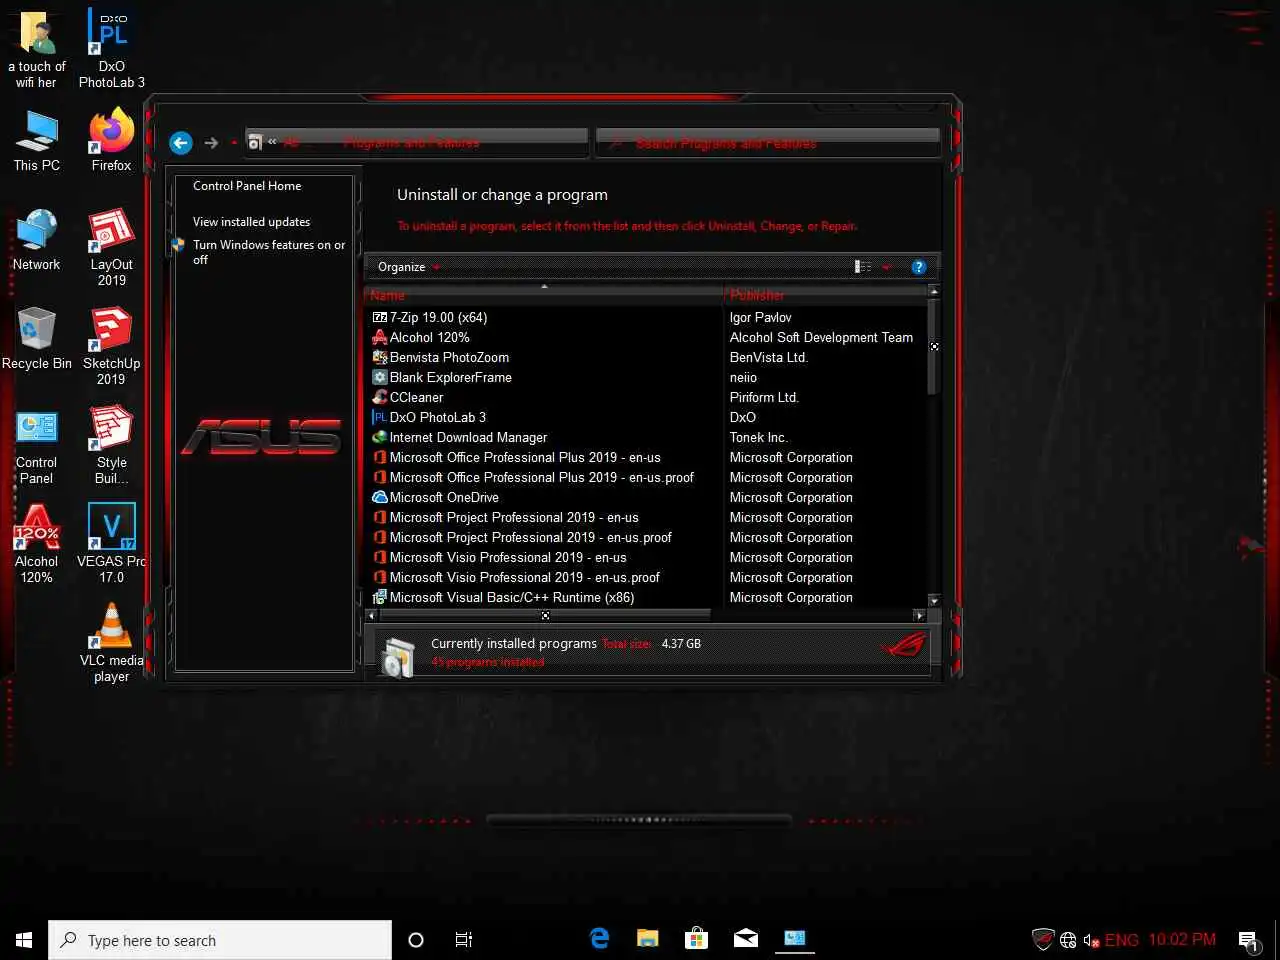The width and height of the screenshot is (1280, 960).
Task: Open Turn Windows features on or off
Action: (269, 252)
